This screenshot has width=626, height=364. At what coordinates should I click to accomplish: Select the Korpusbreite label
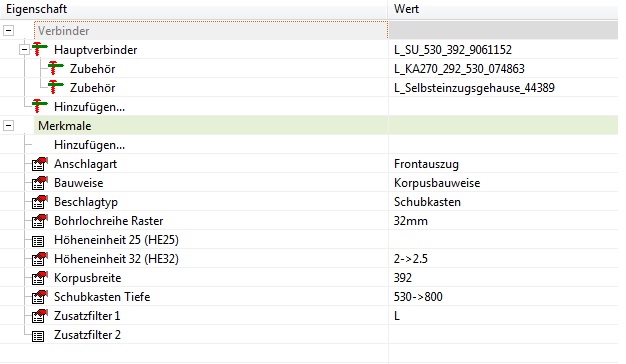pos(87,278)
